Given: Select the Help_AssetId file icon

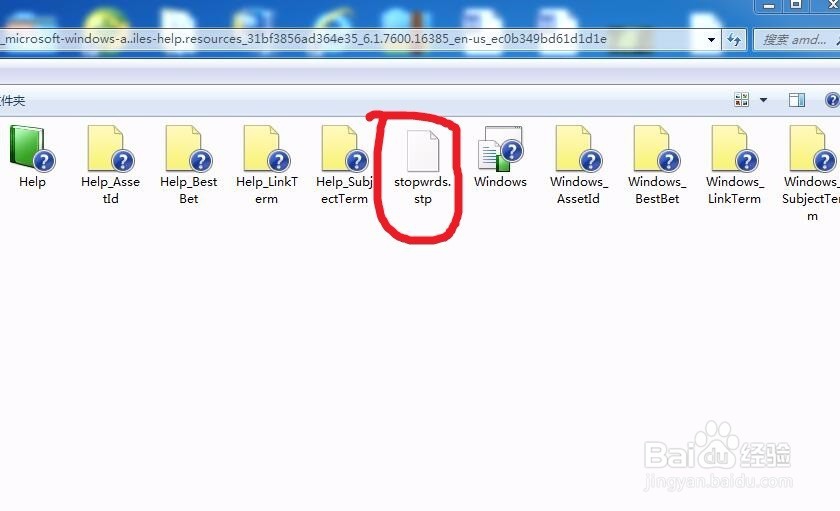Looking at the screenshot, I should coord(110,148).
